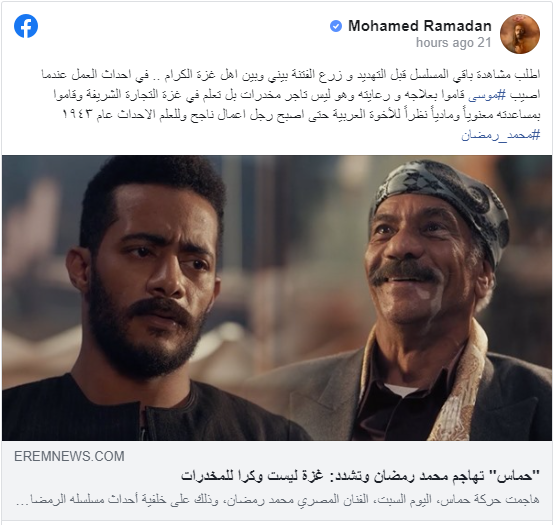The height and width of the screenshot is (525, 555).
Task: Click the gray article description snippet
Action: click(278, 500)
